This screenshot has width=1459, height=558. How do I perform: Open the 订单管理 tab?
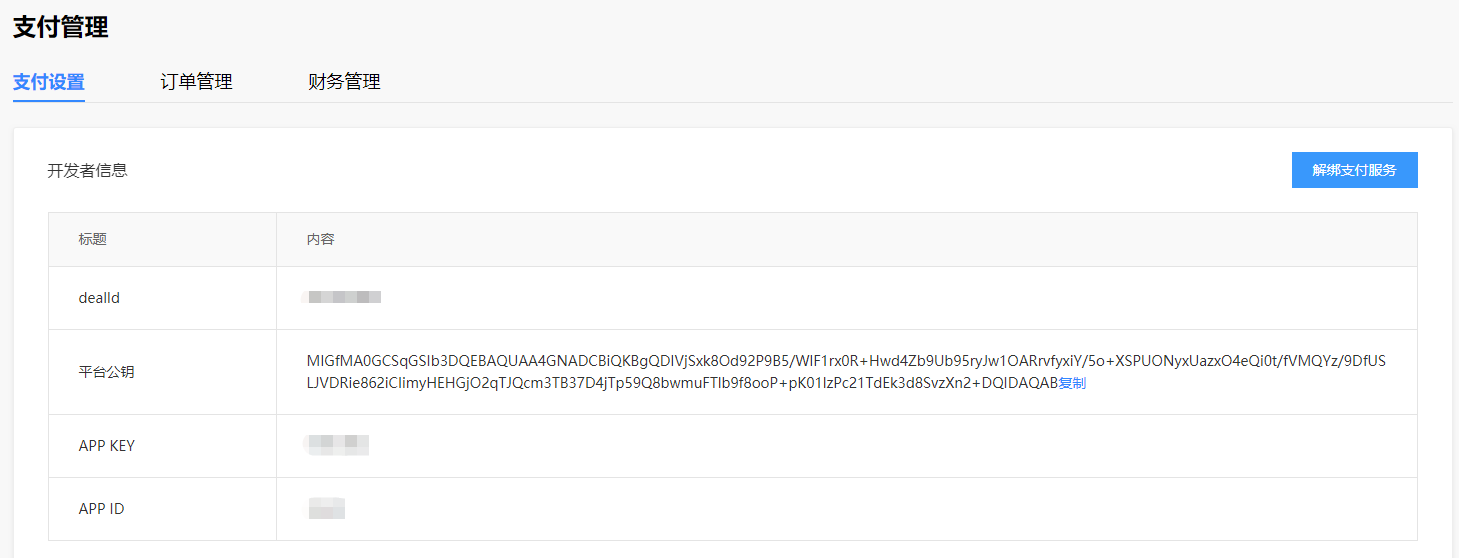pos(196,82)
